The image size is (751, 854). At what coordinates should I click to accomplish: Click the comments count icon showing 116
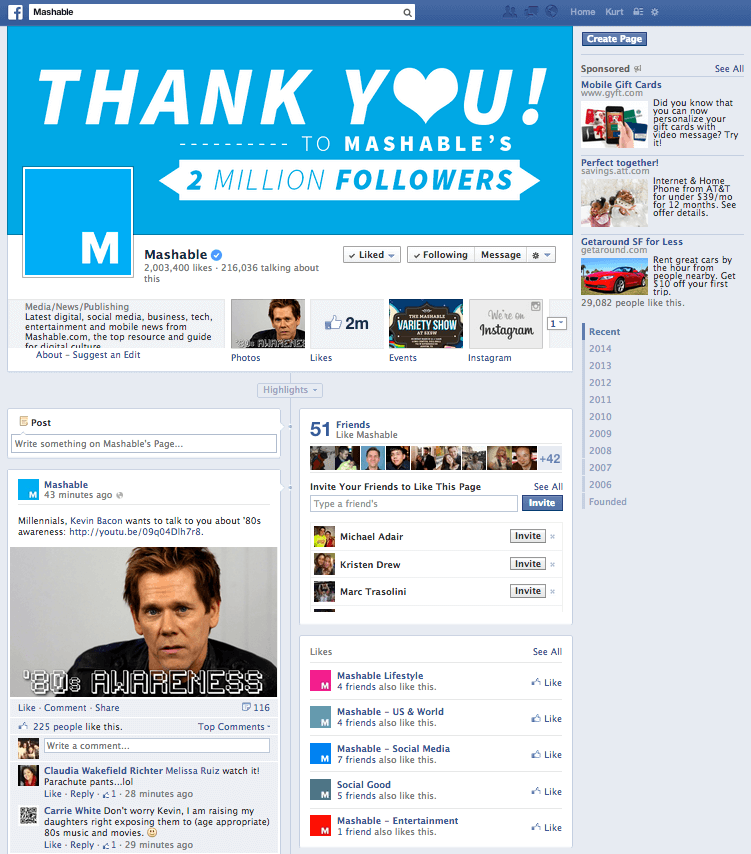pos(256,707)
